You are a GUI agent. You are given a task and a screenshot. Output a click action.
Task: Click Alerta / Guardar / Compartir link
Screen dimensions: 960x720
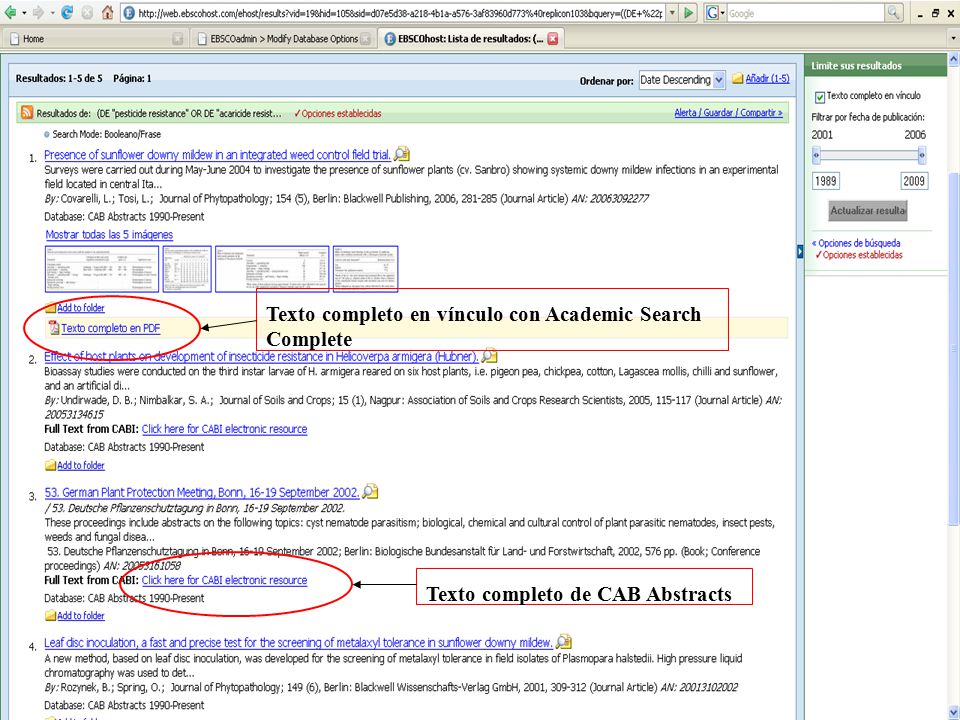[x=728, y=113]
